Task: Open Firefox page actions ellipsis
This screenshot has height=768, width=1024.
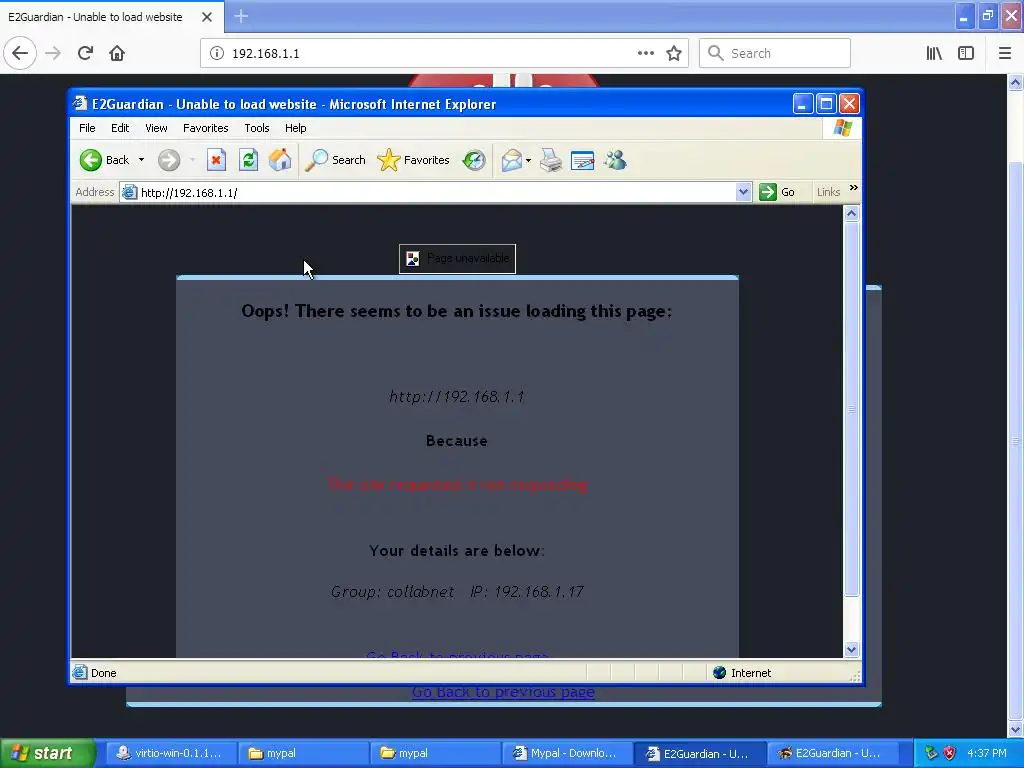Action: click(x=645, y=53)
